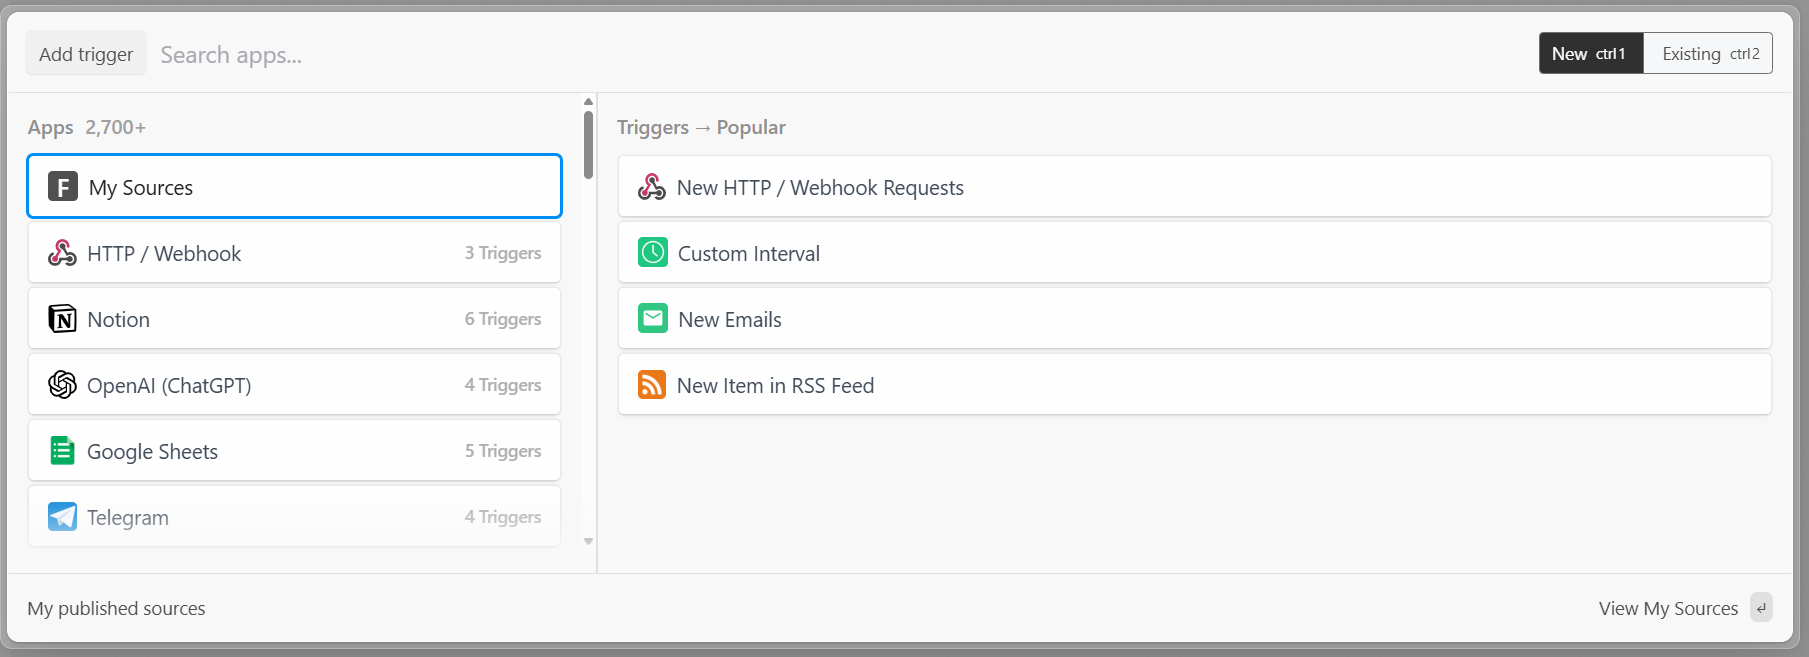
Task: Click the RSS feed orange icon
Action: [652, 385]
